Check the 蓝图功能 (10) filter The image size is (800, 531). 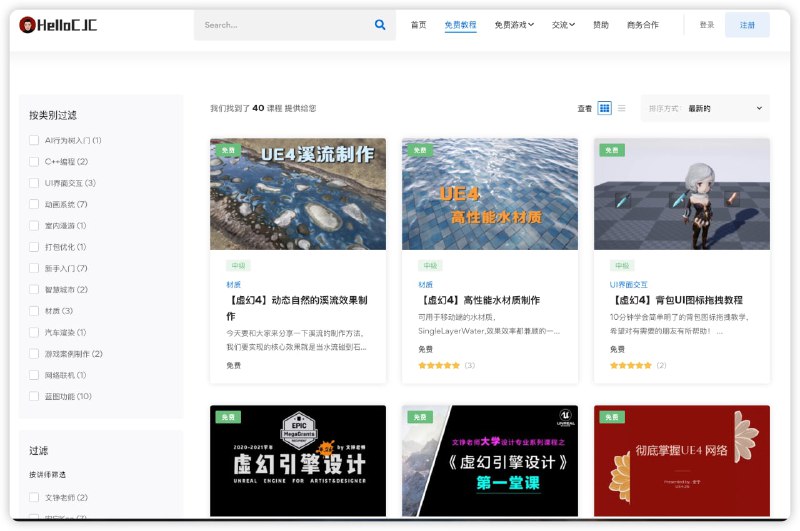point(34,396)
